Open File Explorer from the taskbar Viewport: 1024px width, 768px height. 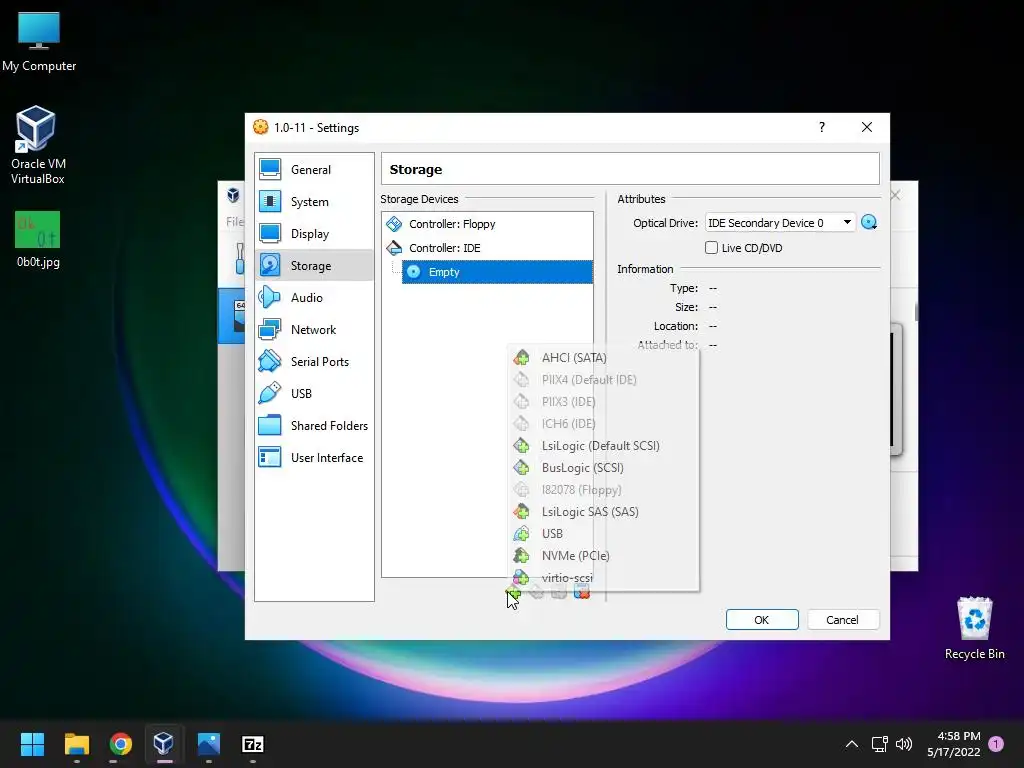coord(76,744)
